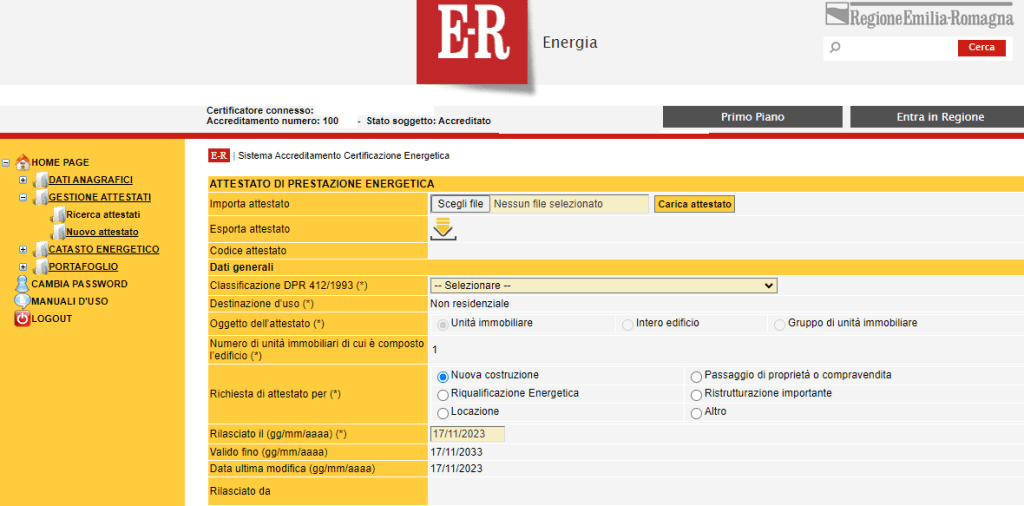
Task: Click the DATI ANAGRAFICI folder icon
Action: click(40, 180)
